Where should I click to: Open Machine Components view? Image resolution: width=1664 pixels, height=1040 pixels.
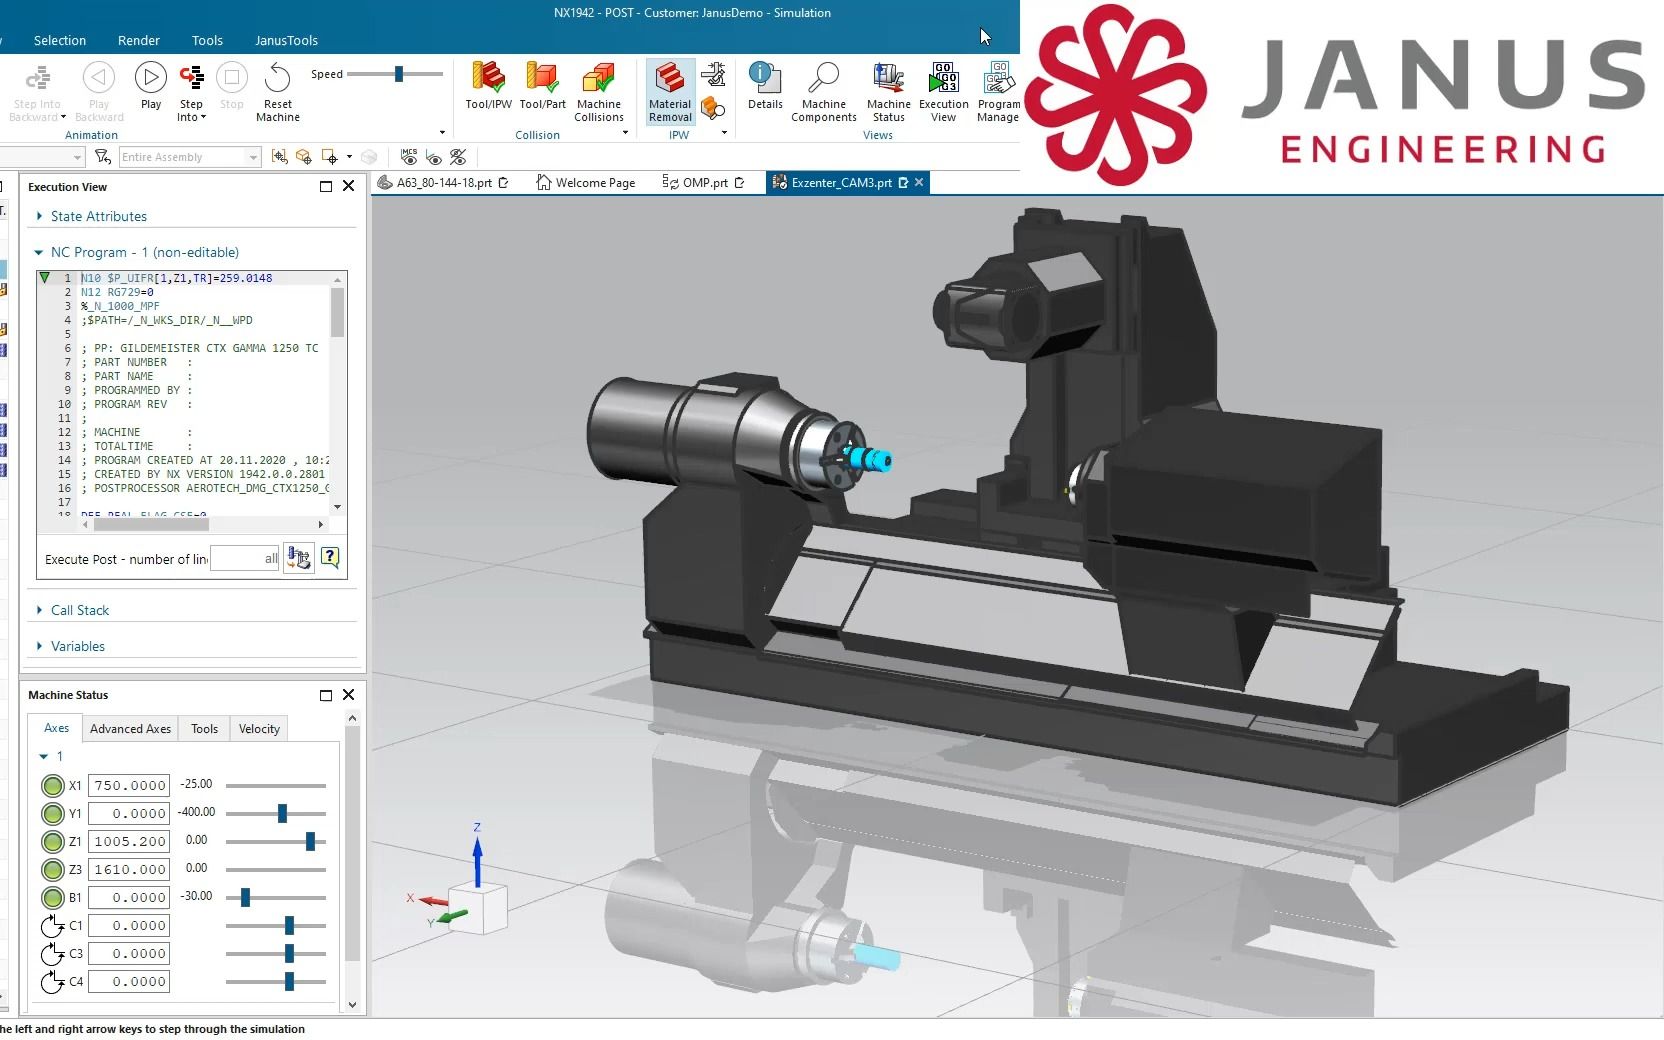(823, 92)
